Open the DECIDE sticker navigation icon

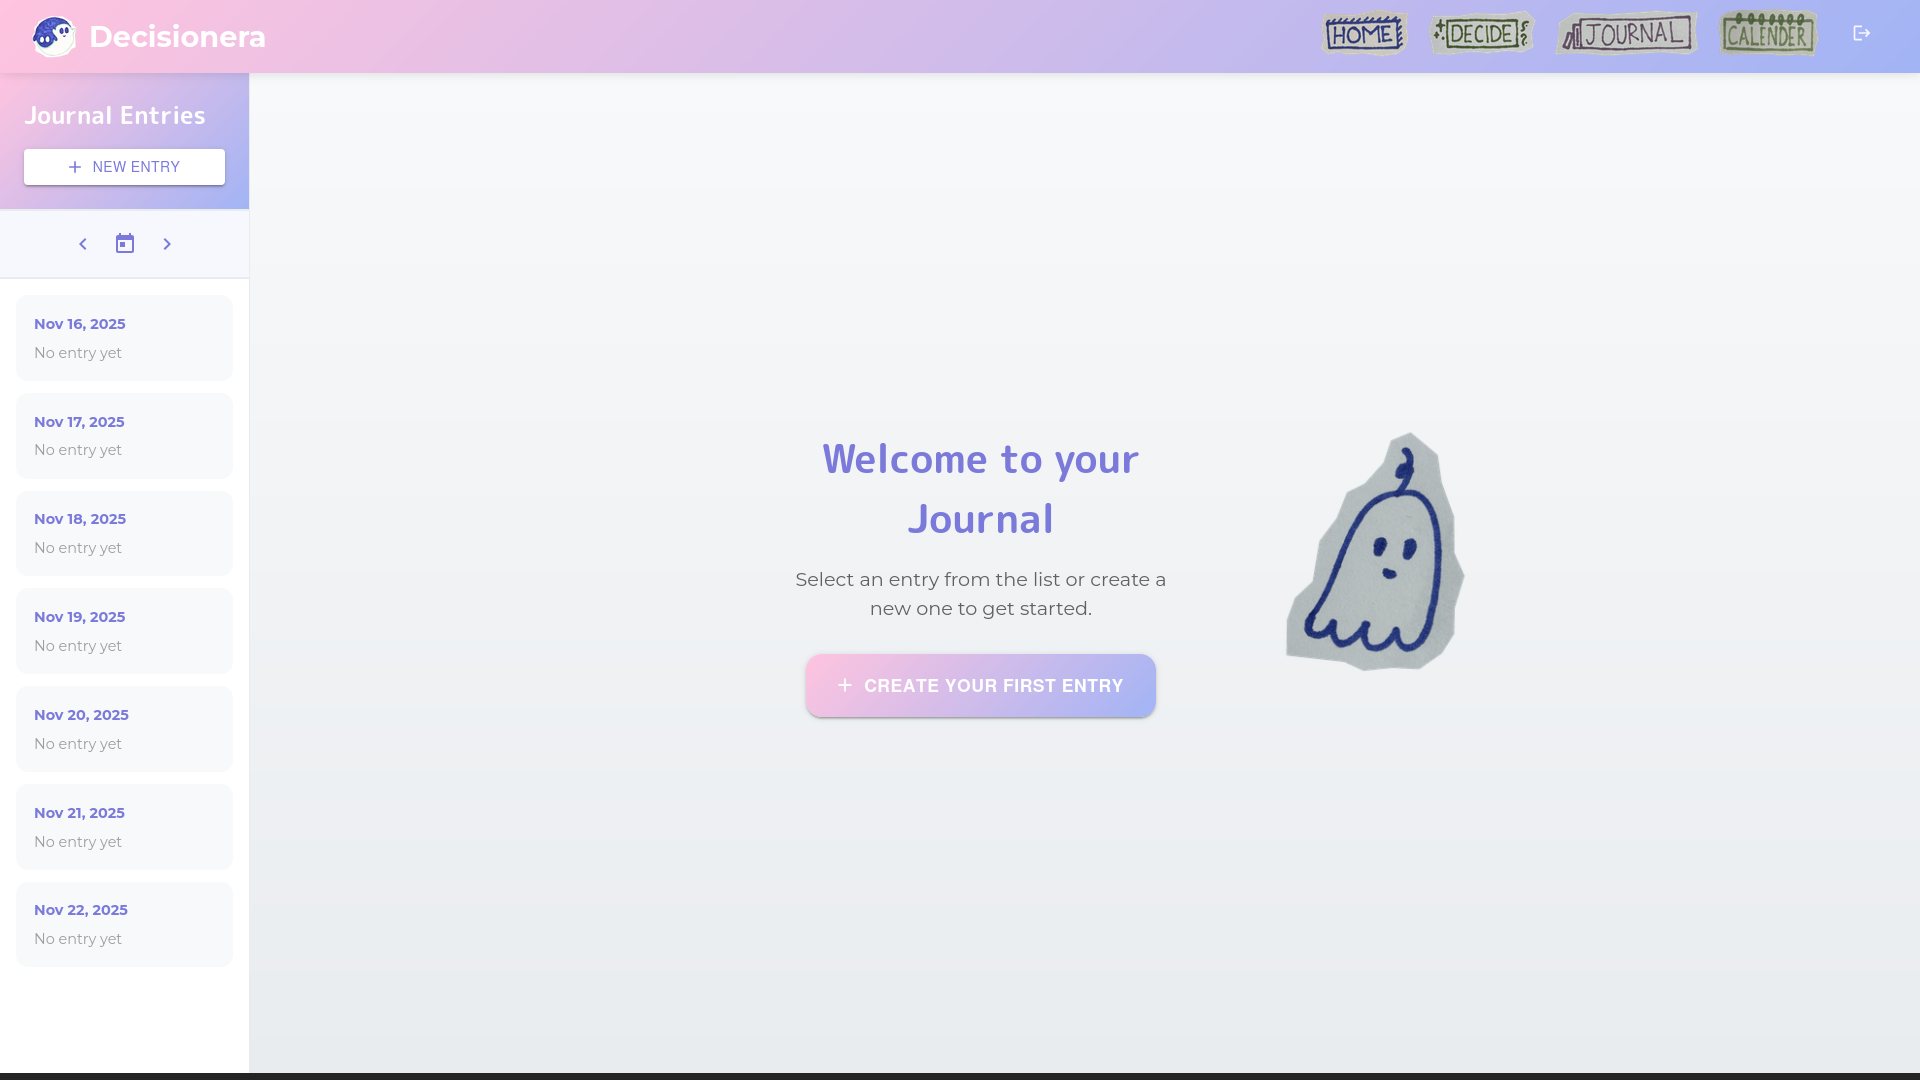[1482, 34]
